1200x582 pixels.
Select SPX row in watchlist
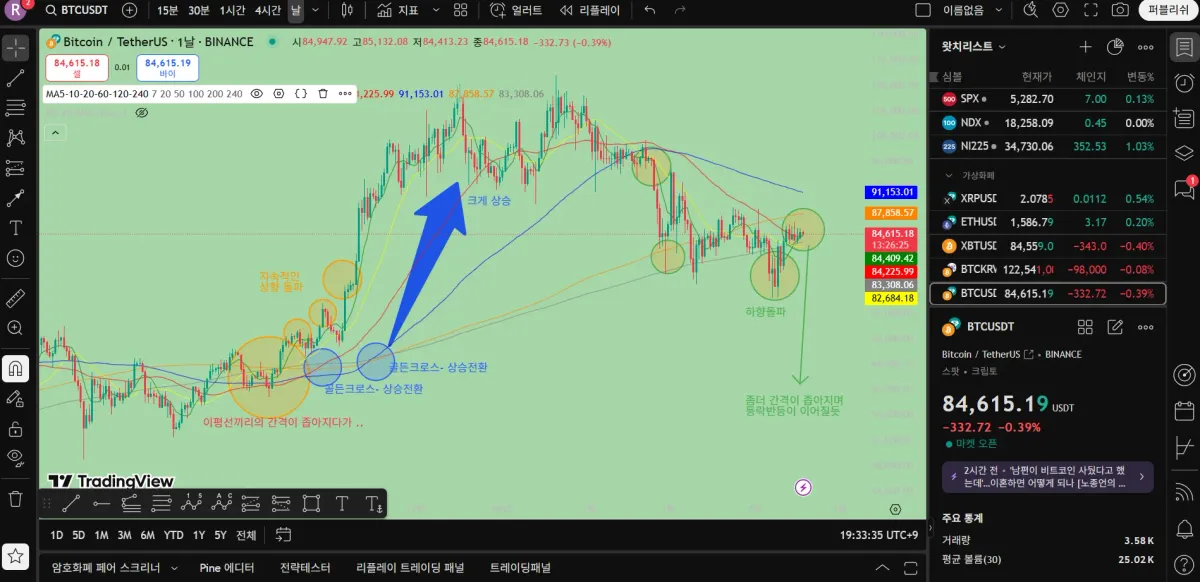[1048, 99]
